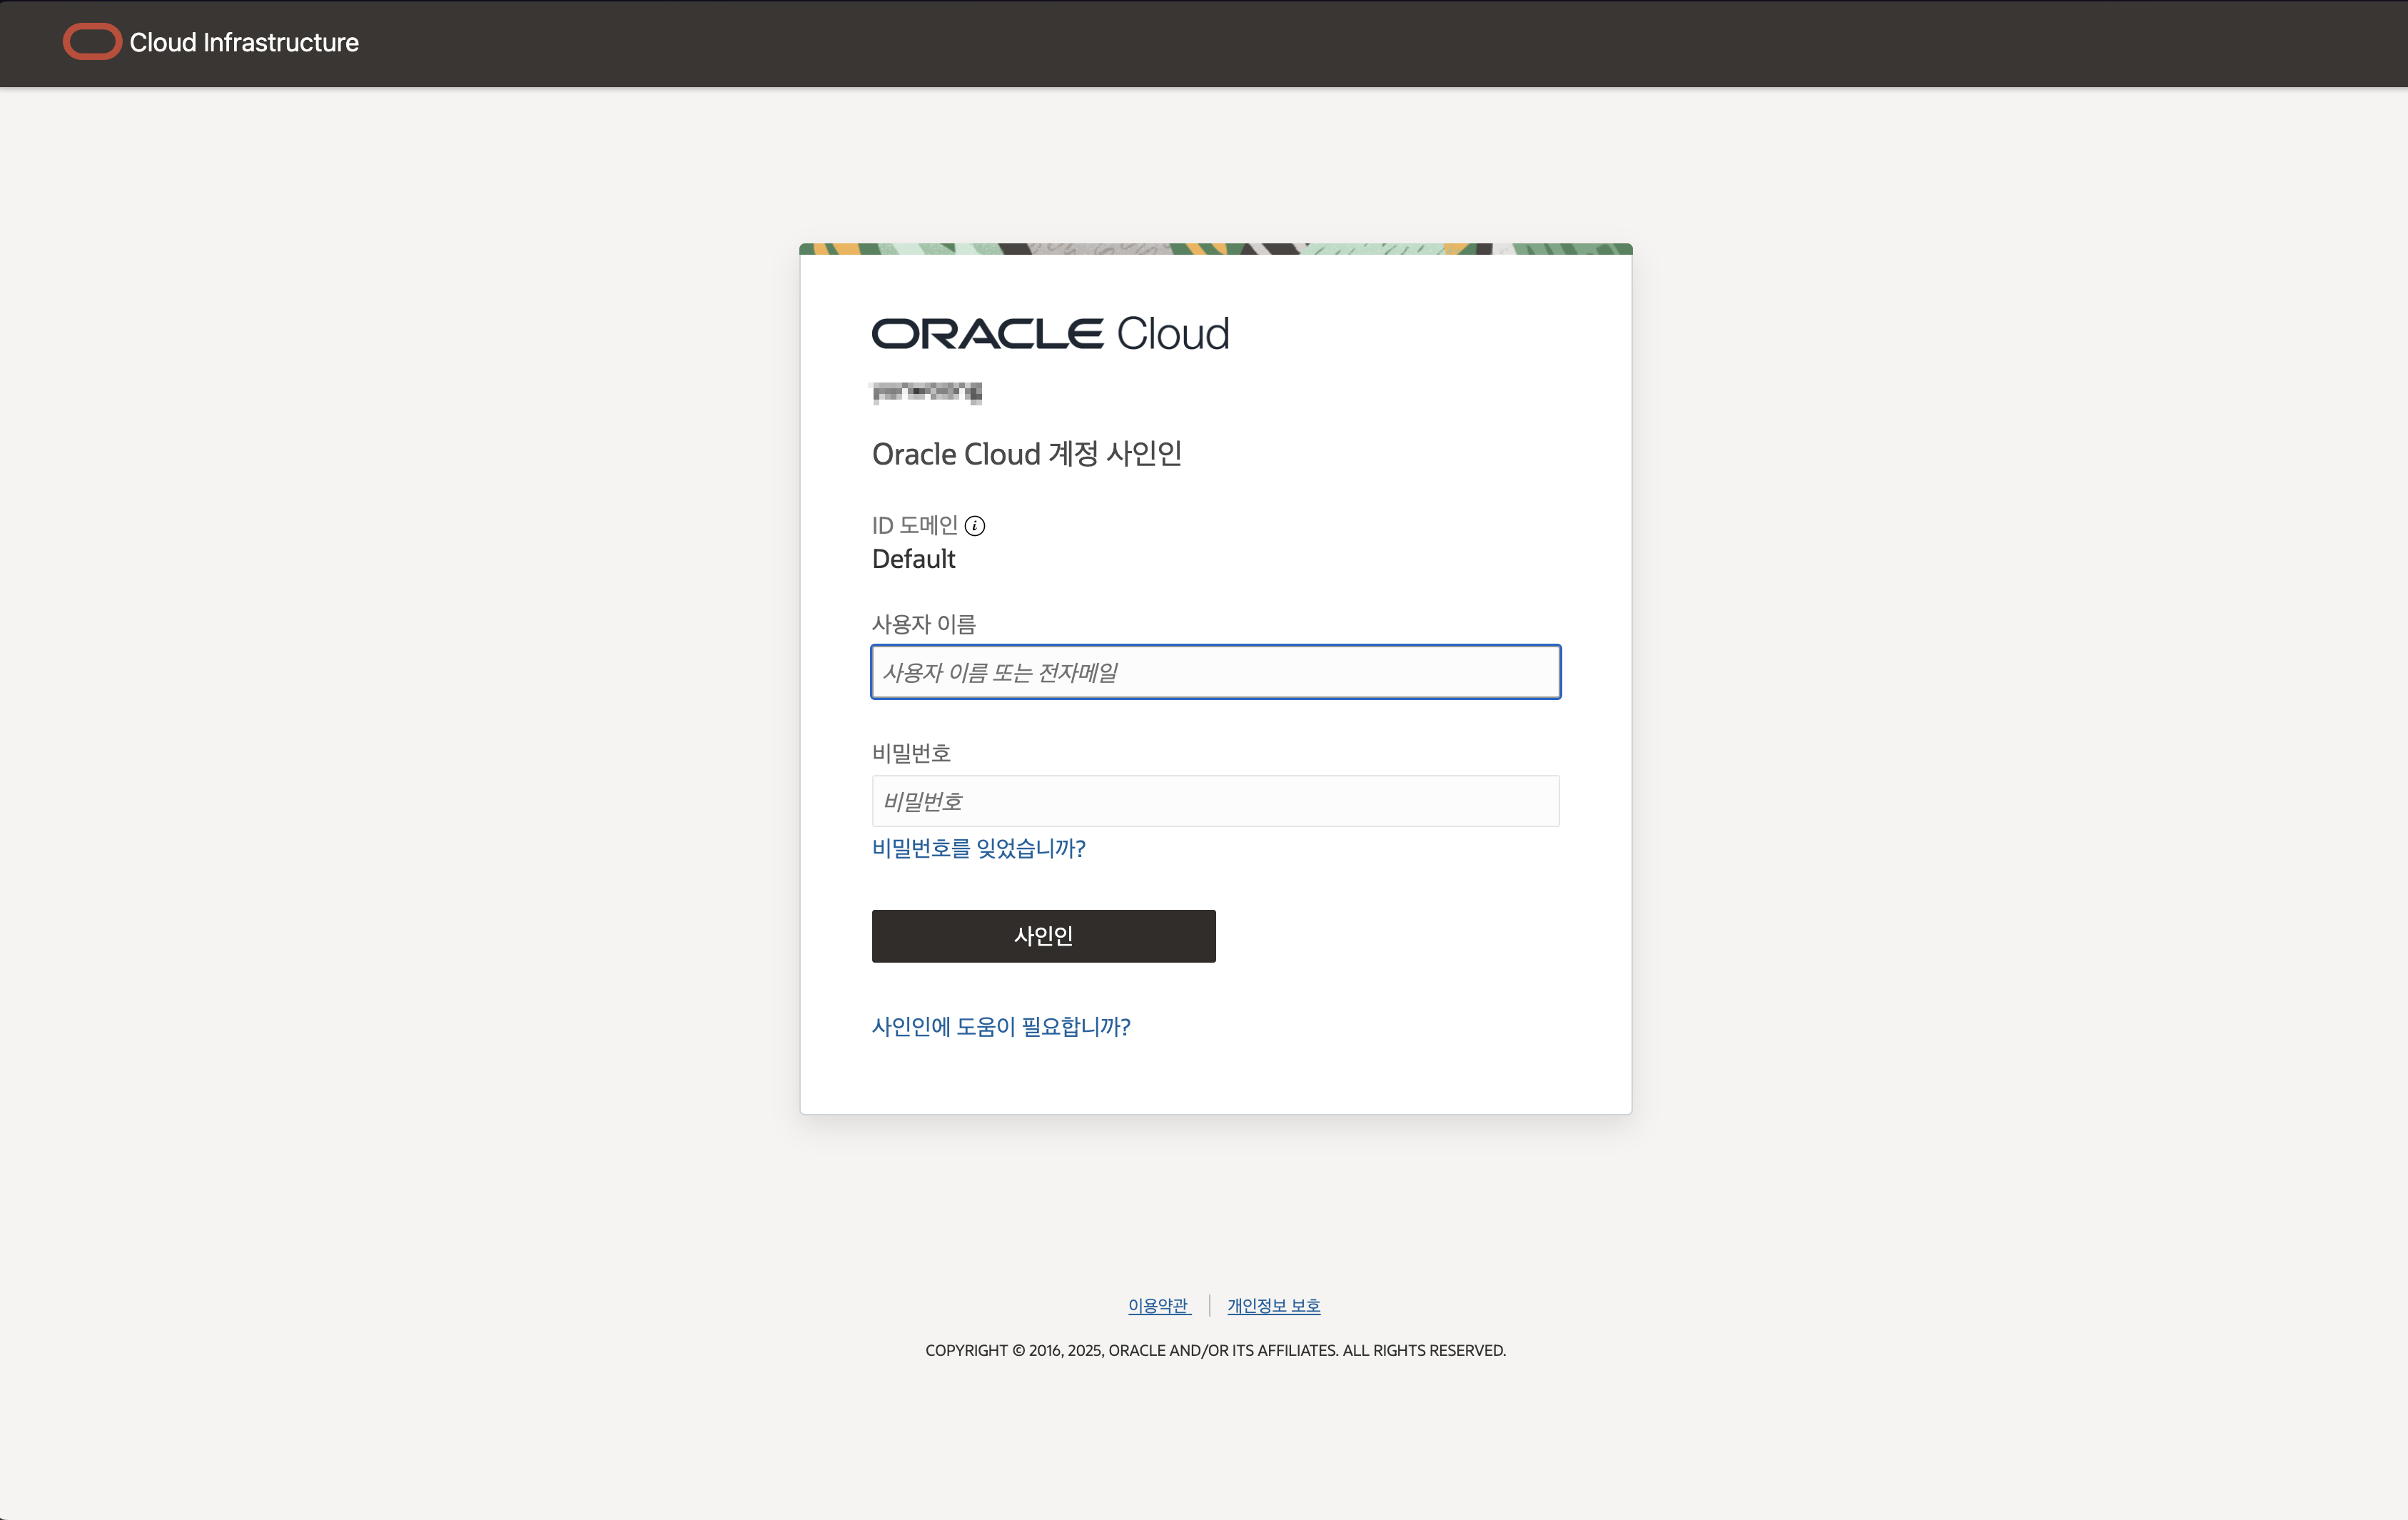Open the 이용약관 footer link
The height and width of the screenshot is (1520, 2408).
[1158, 1305]
